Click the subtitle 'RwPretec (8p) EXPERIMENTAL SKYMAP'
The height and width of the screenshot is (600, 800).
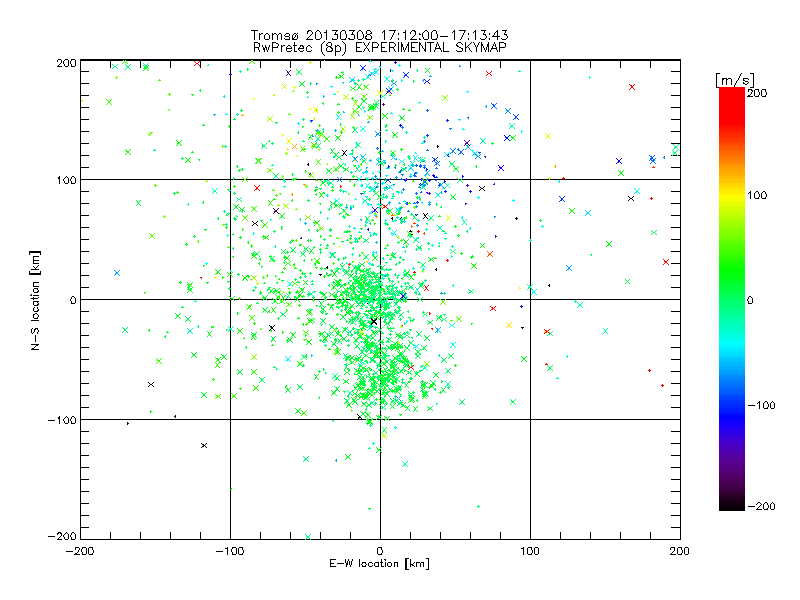[380, 48]
